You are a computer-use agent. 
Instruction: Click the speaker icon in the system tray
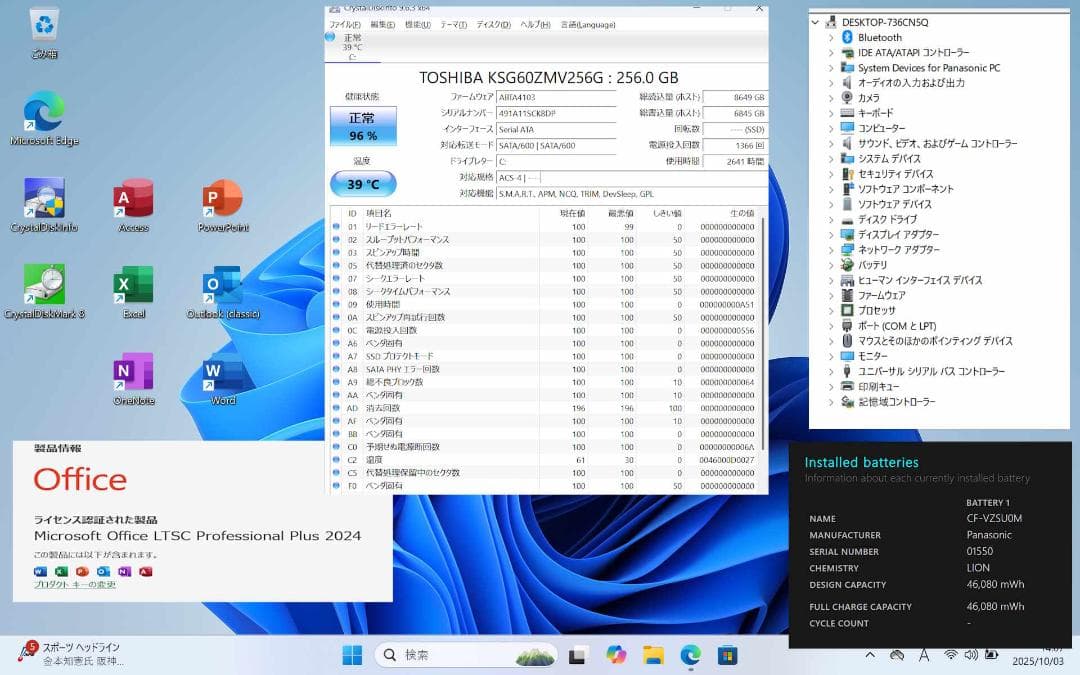971,655
